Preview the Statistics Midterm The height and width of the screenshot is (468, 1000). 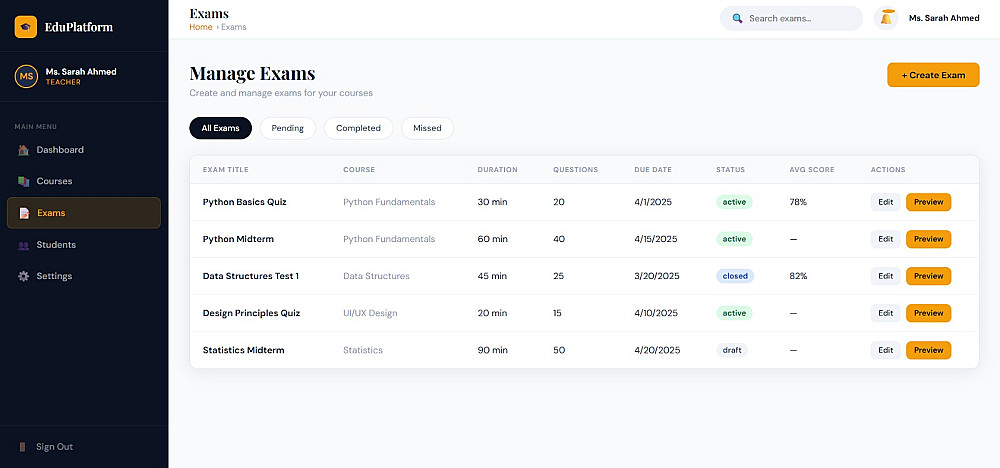click(x=929, y=350)
